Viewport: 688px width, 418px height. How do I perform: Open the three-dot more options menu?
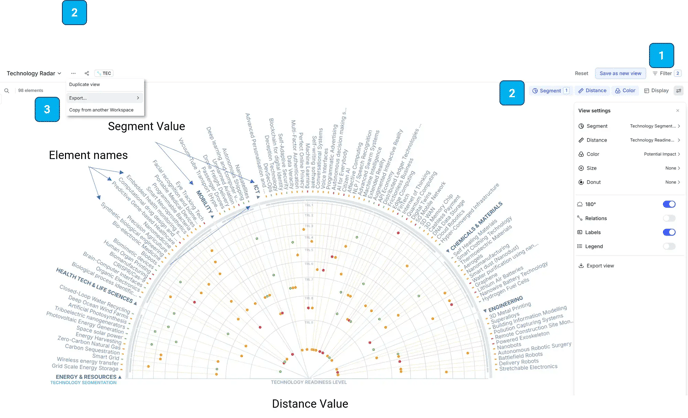73,73
